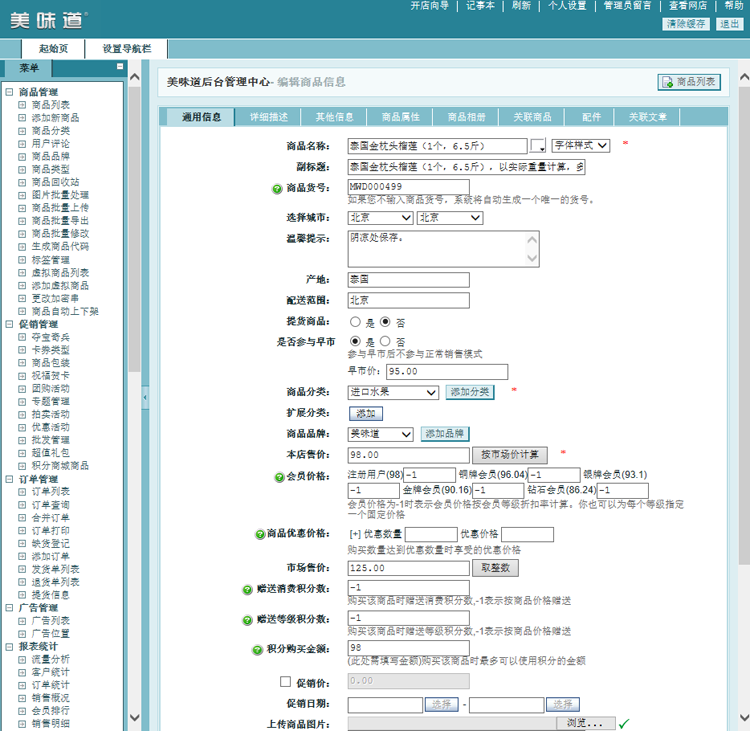750x731 pixels.
Task: Click the 商品分类 tree node icon
Action: tap(22, 131)
